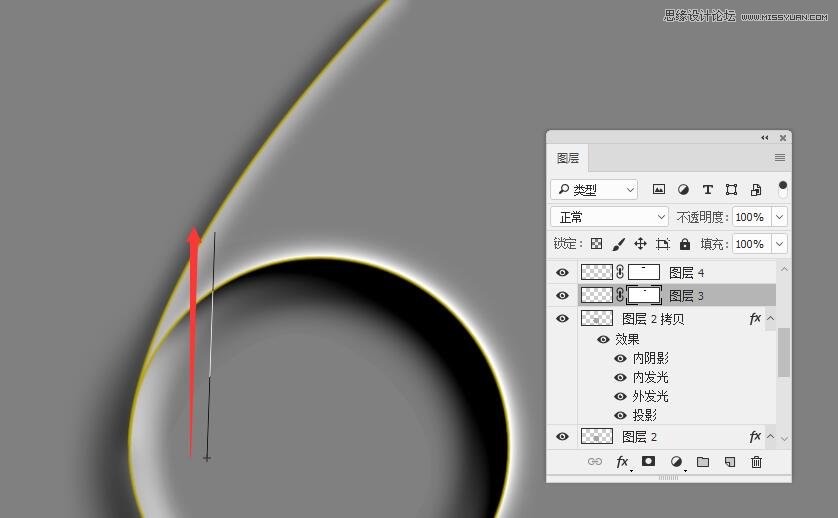Viewport: 838px width, 518px height.
Task: Toggle visibility of 图层 2 拷贝
Action: pyautogui.click(x=562, y=319)
